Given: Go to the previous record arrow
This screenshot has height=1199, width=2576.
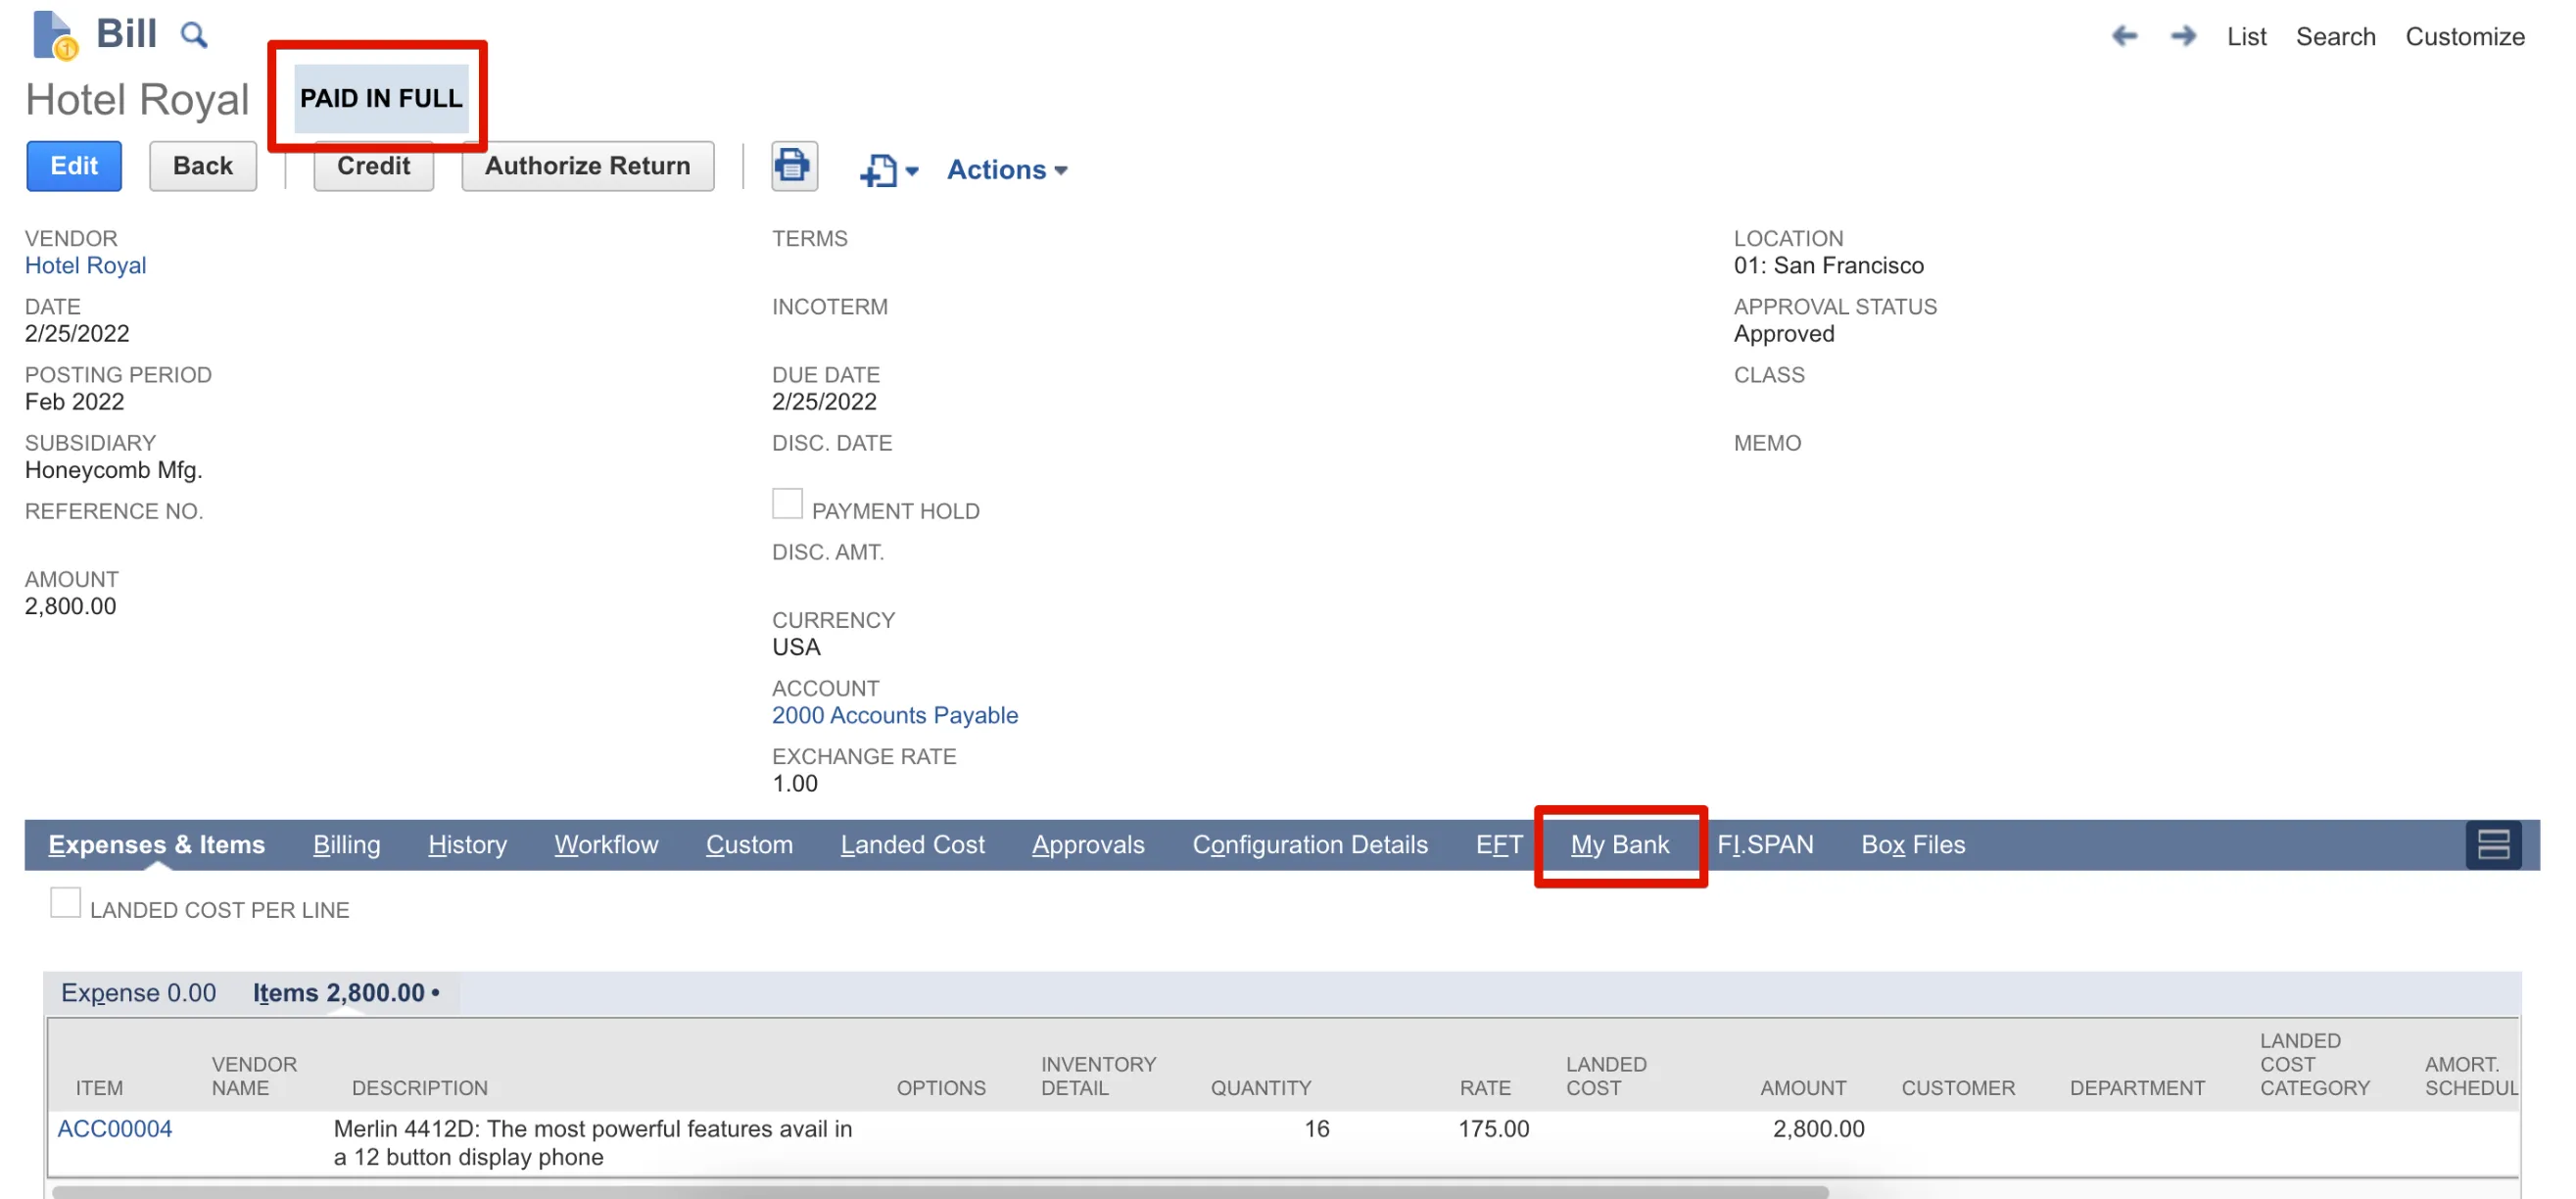Looking at the screenshot, I should point(2125,37).
